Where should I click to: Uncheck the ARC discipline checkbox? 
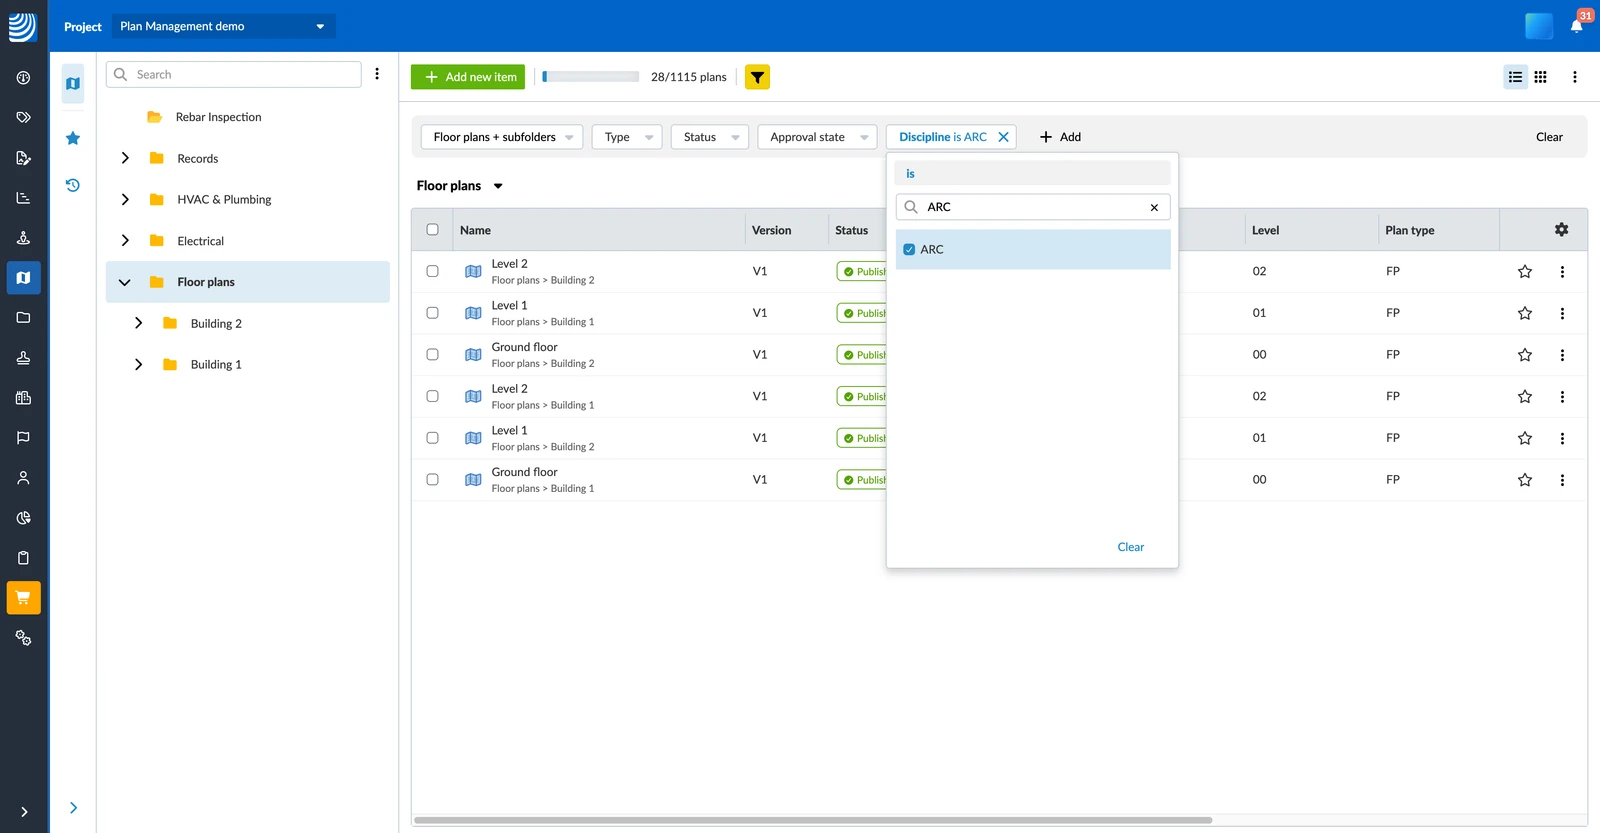(909, 250)
